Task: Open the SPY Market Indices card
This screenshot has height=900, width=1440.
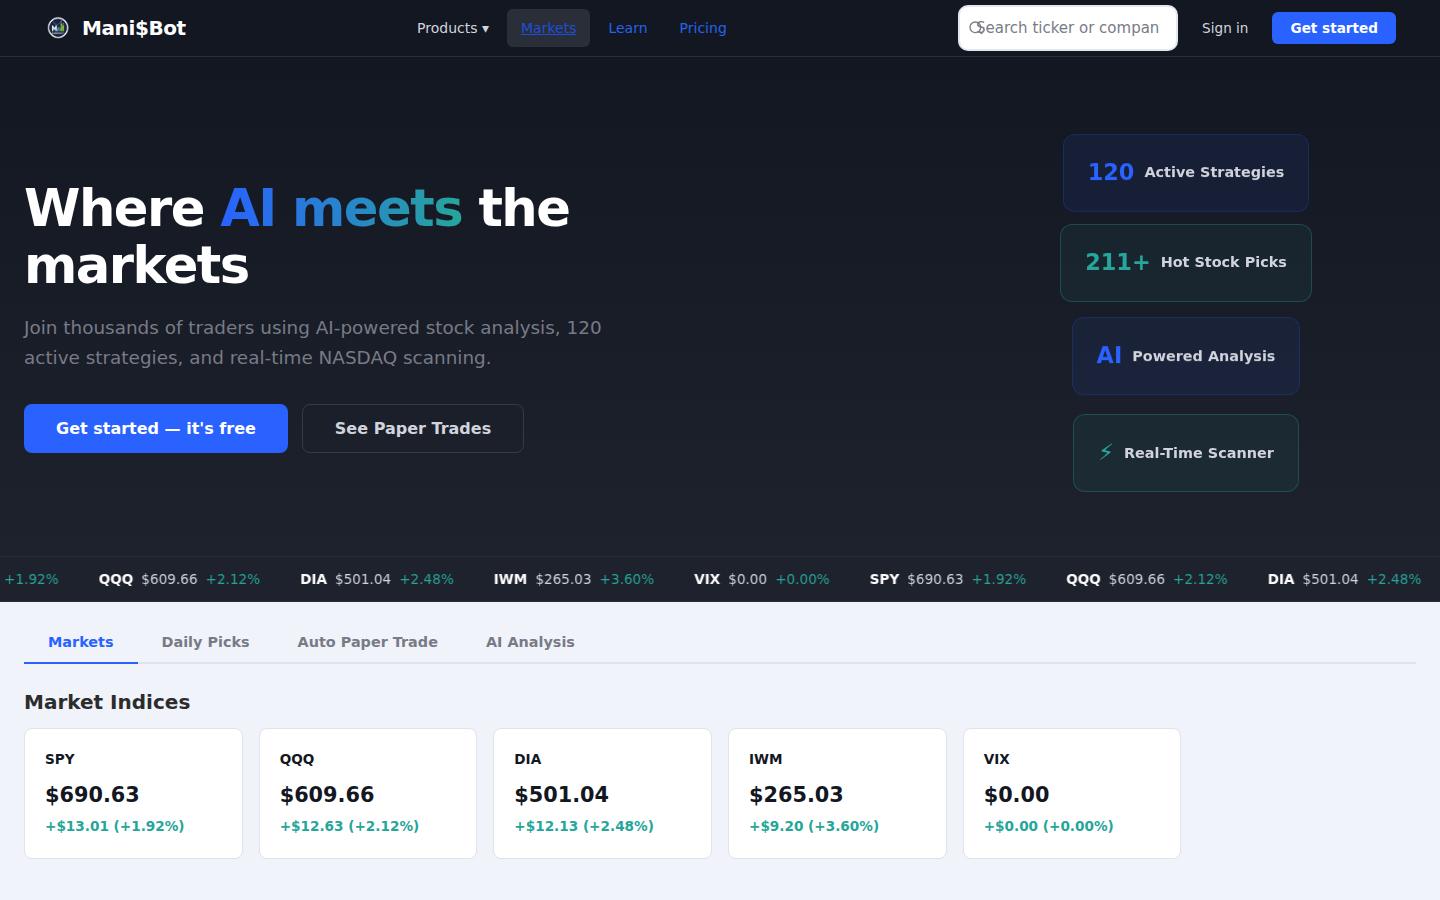Action: (x=133, y=793)
